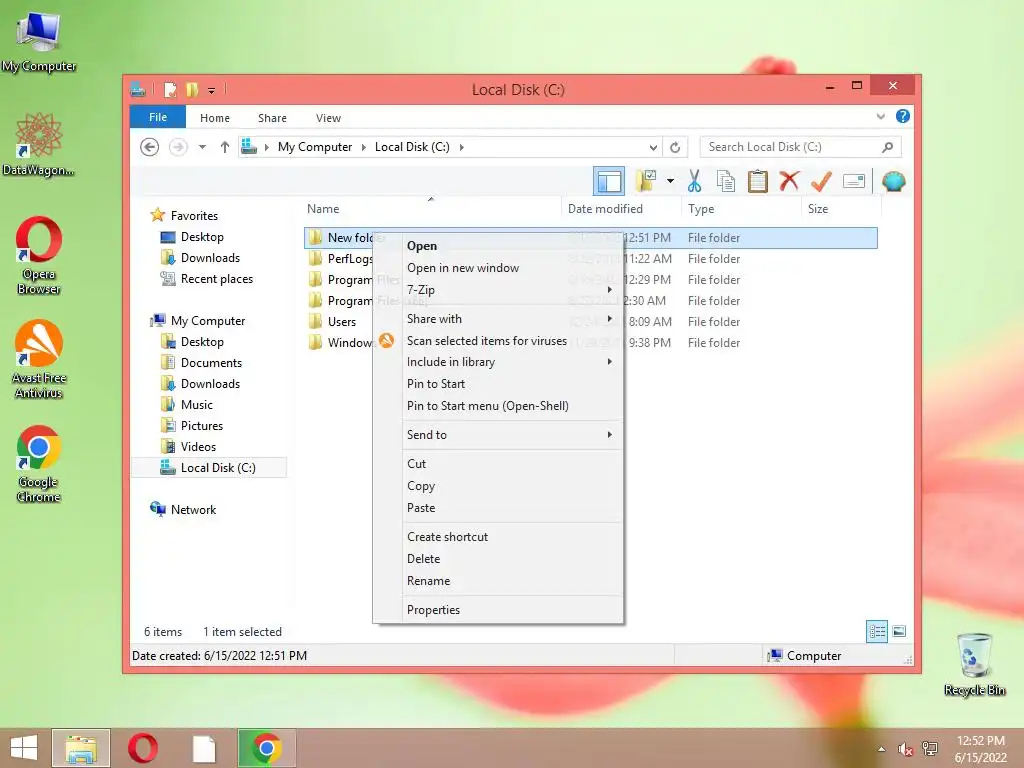This screenshot has height=768, width=1024.
Task: Open the Windows Start button on the taskbar
Action: coord(24,748)
